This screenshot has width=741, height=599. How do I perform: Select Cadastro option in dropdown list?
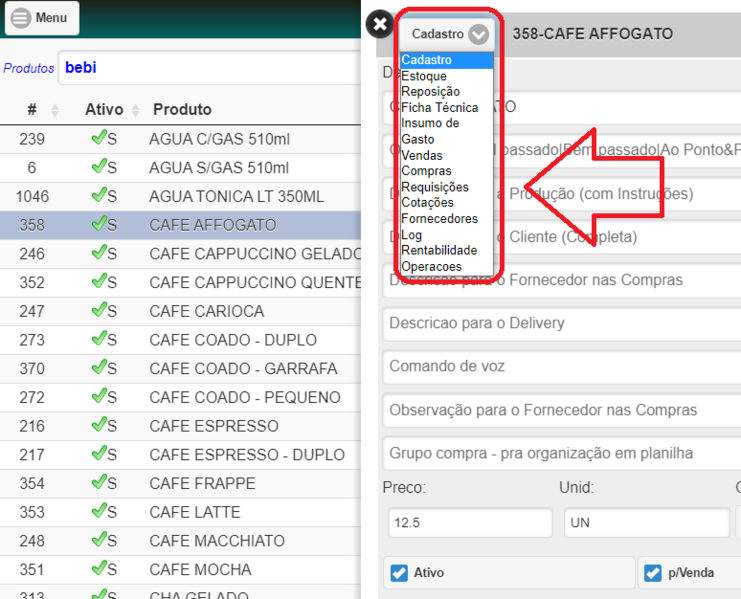tap(447, 60)
